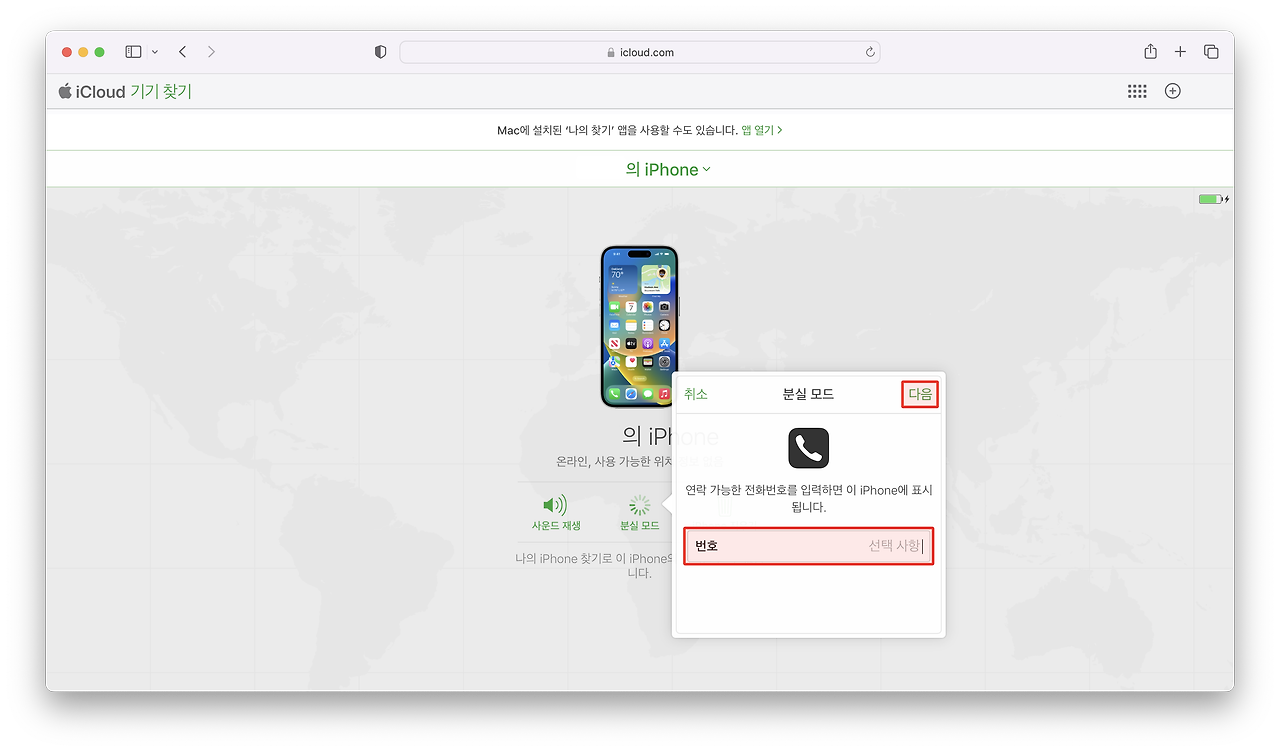Click the '온라인, 사용 가능한 위치' status text
This screenshot has height=752, width=1280.
click(616, 462)
